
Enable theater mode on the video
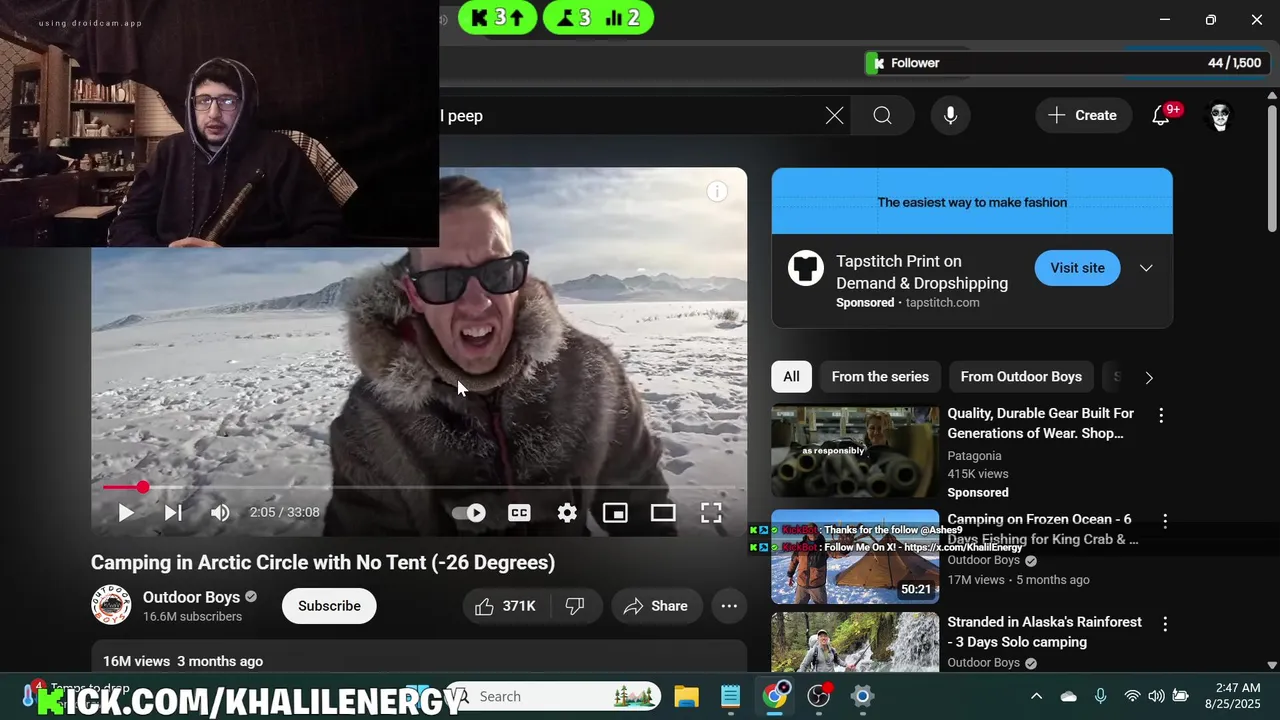(663, 513)
